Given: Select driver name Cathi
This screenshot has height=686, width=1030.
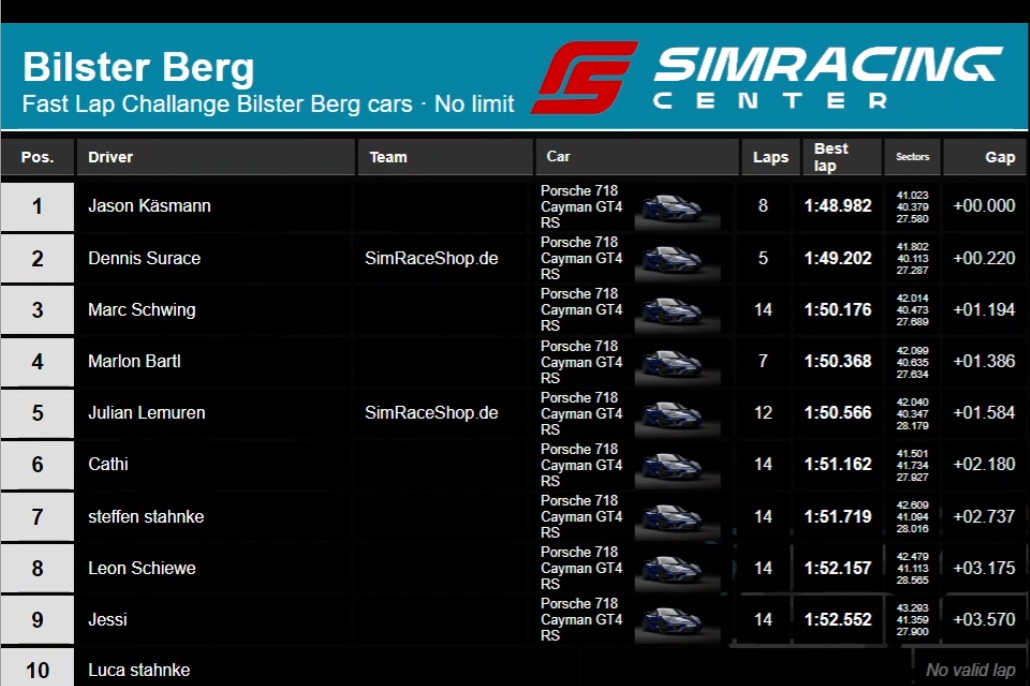Looking at the screenshot, I should pos(108,464).
